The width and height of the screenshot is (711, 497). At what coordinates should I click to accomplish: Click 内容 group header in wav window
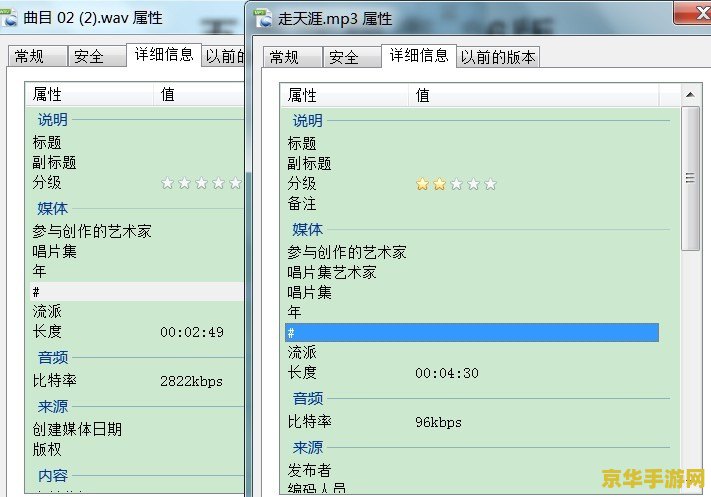coord(53,475)
